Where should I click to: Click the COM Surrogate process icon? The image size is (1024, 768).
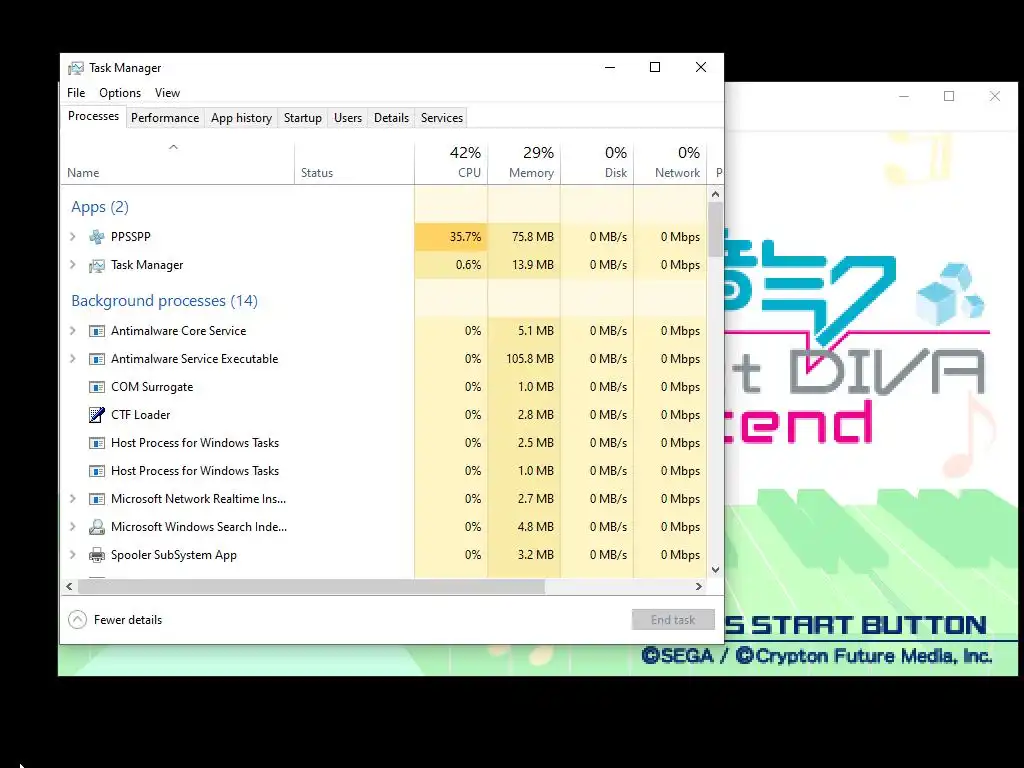[x=97, y=387]
